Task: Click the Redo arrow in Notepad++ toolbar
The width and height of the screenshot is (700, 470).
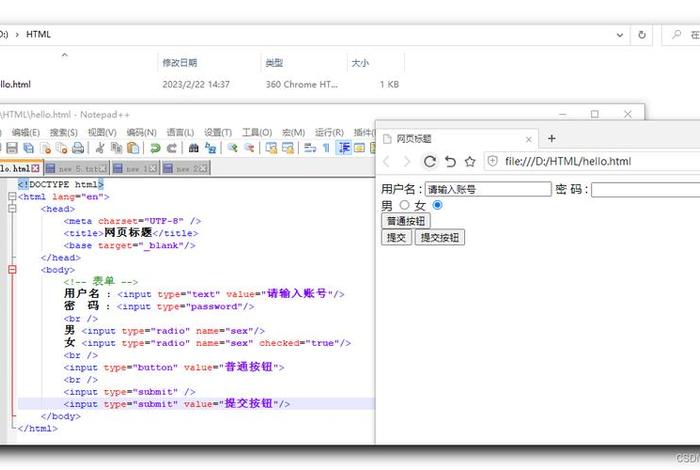Action: (171, 148)
